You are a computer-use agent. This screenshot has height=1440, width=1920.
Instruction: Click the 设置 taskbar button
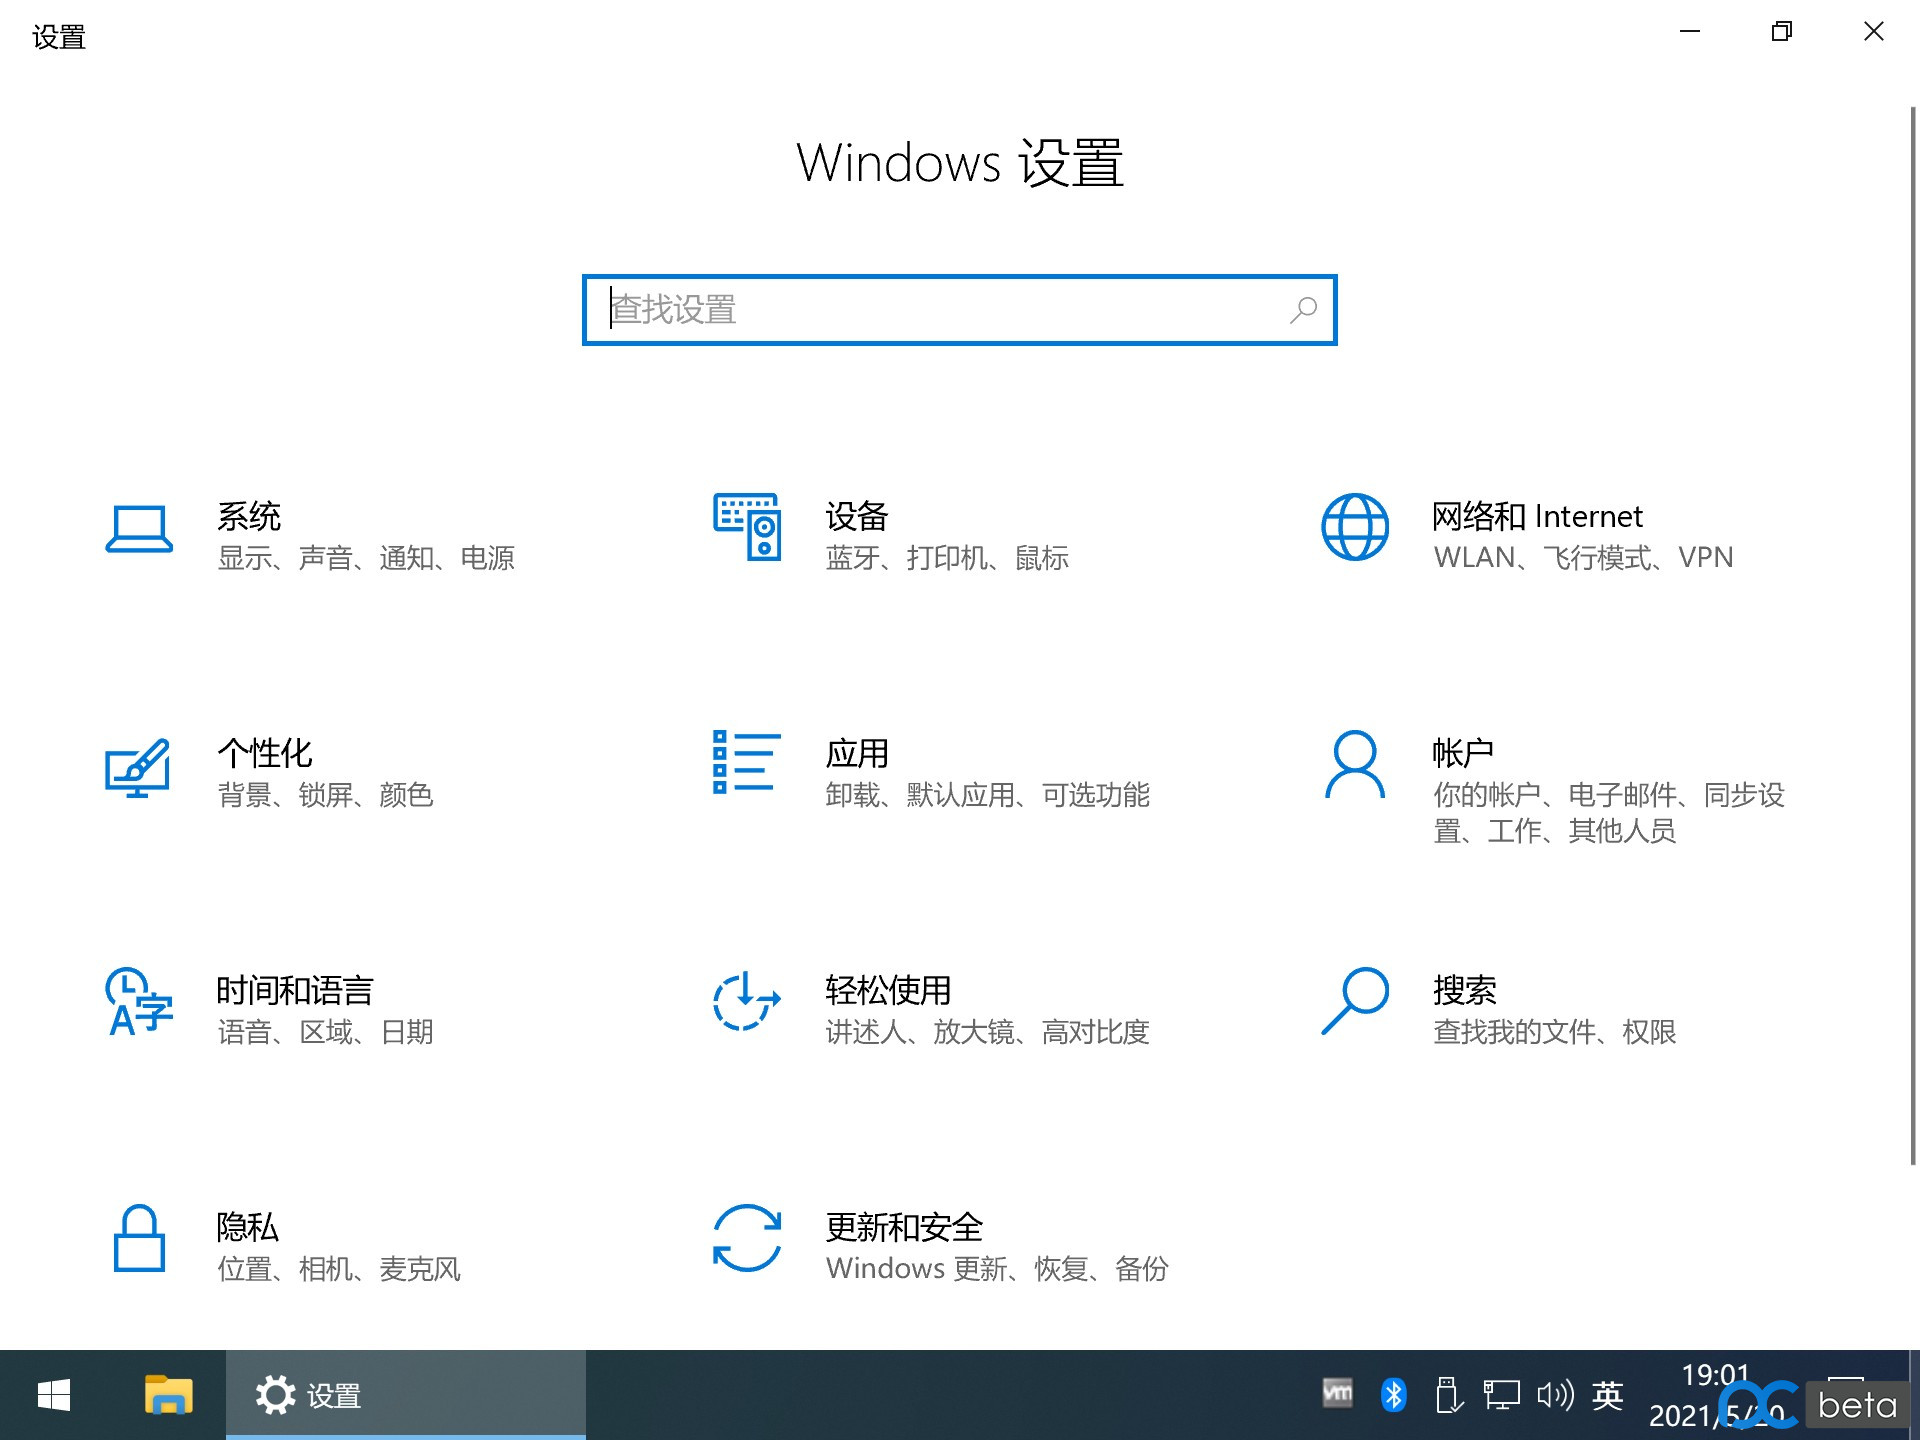coord(406,1395)
